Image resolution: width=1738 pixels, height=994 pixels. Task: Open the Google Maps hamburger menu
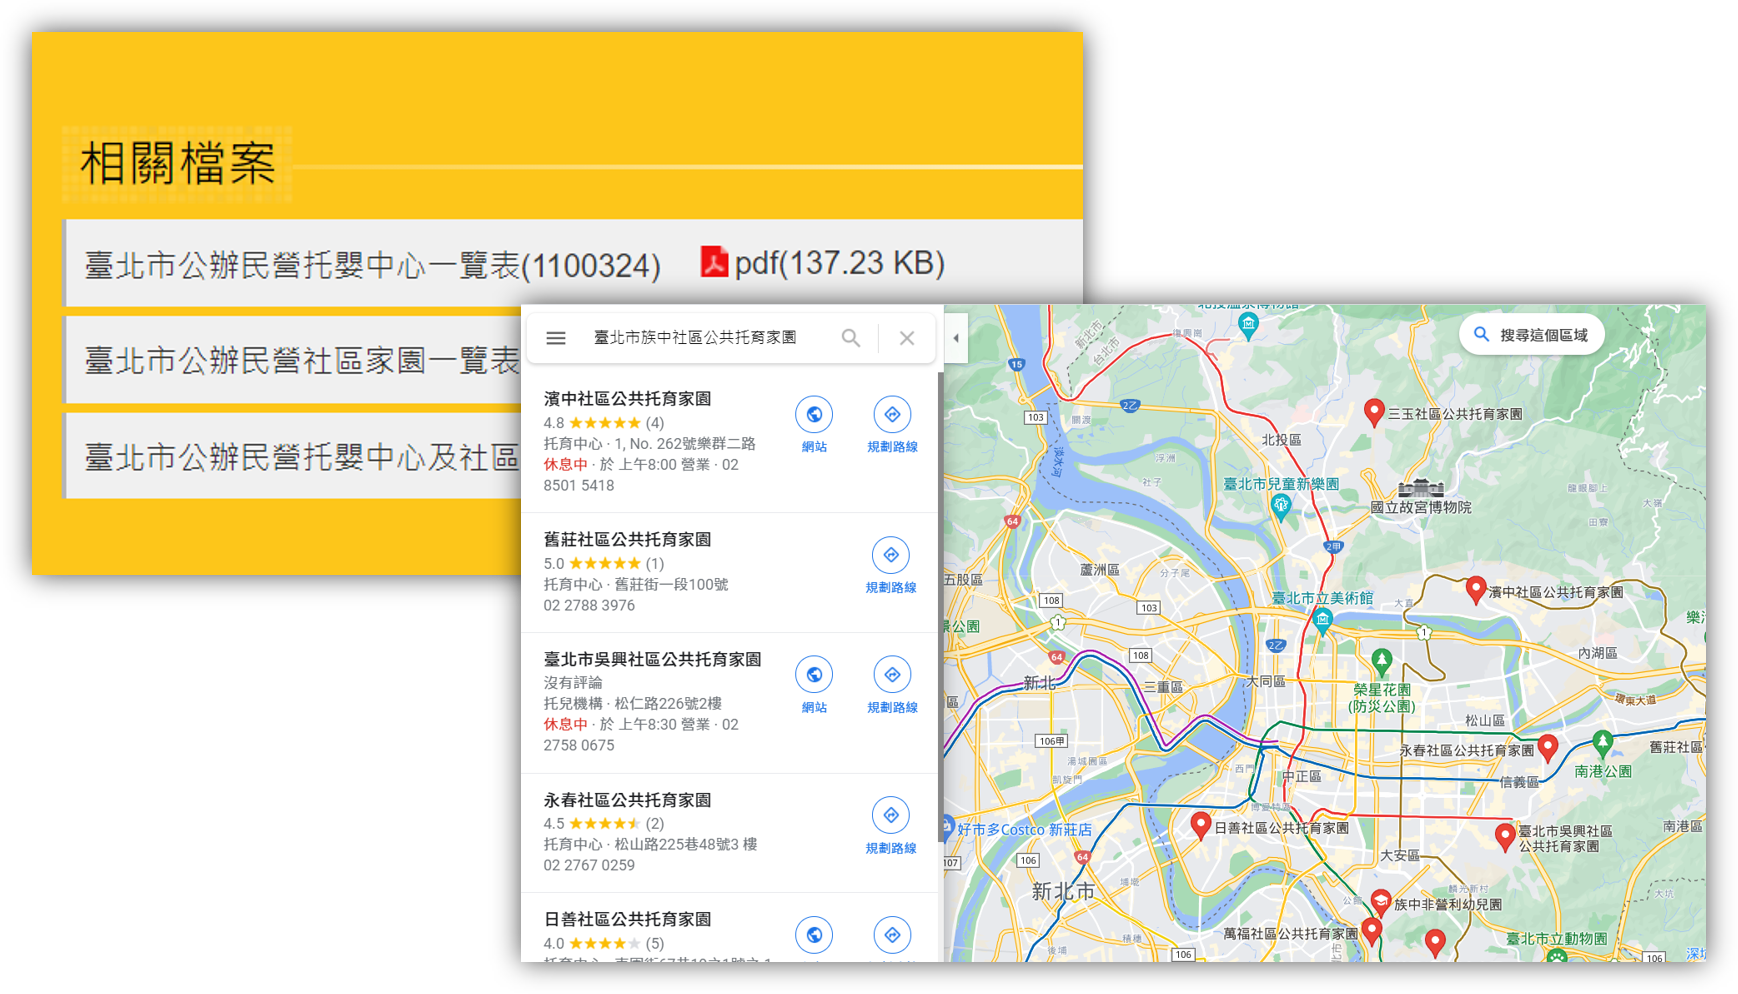click(x=556, y=338)
